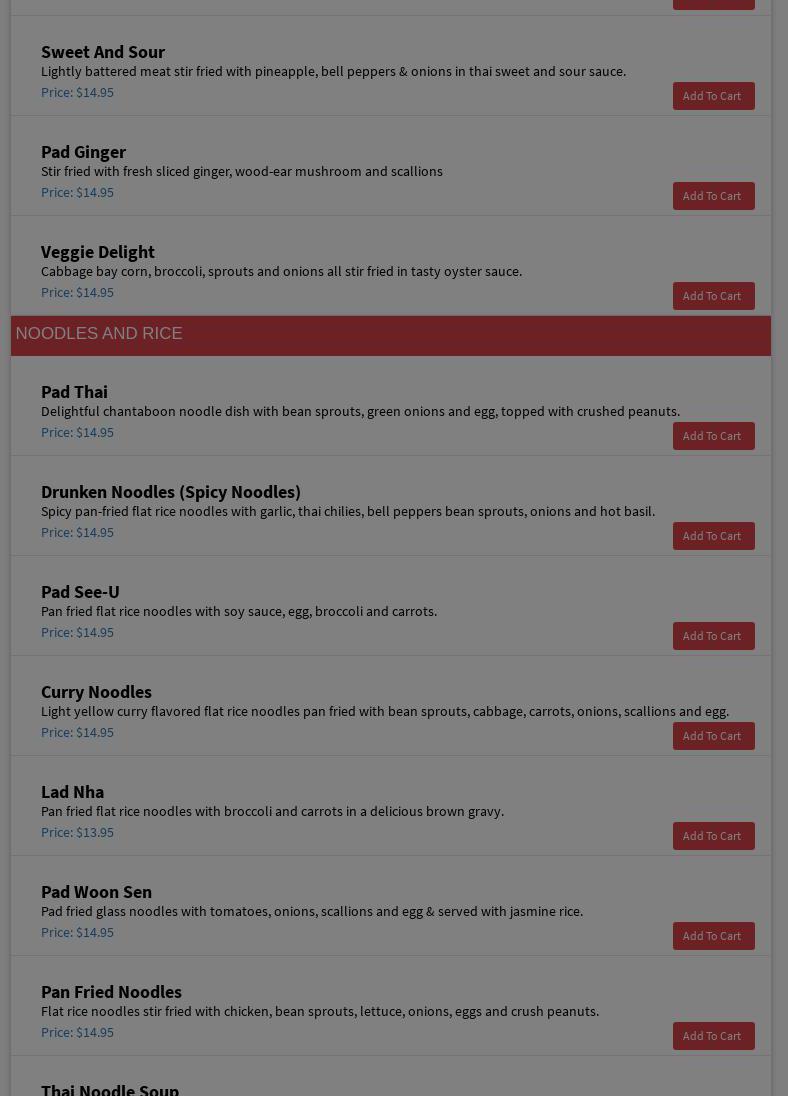Select the Lad Nha $13.95 price
The width and height of the screenshot is (788, 1096).
click(x=77, y=832)
